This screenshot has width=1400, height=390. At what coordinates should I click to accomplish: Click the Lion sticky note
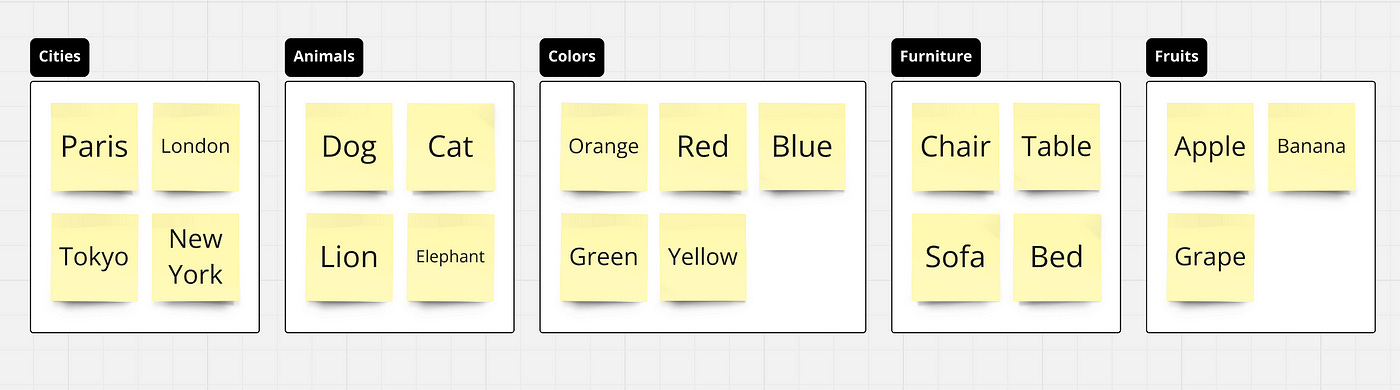point(349,257)
